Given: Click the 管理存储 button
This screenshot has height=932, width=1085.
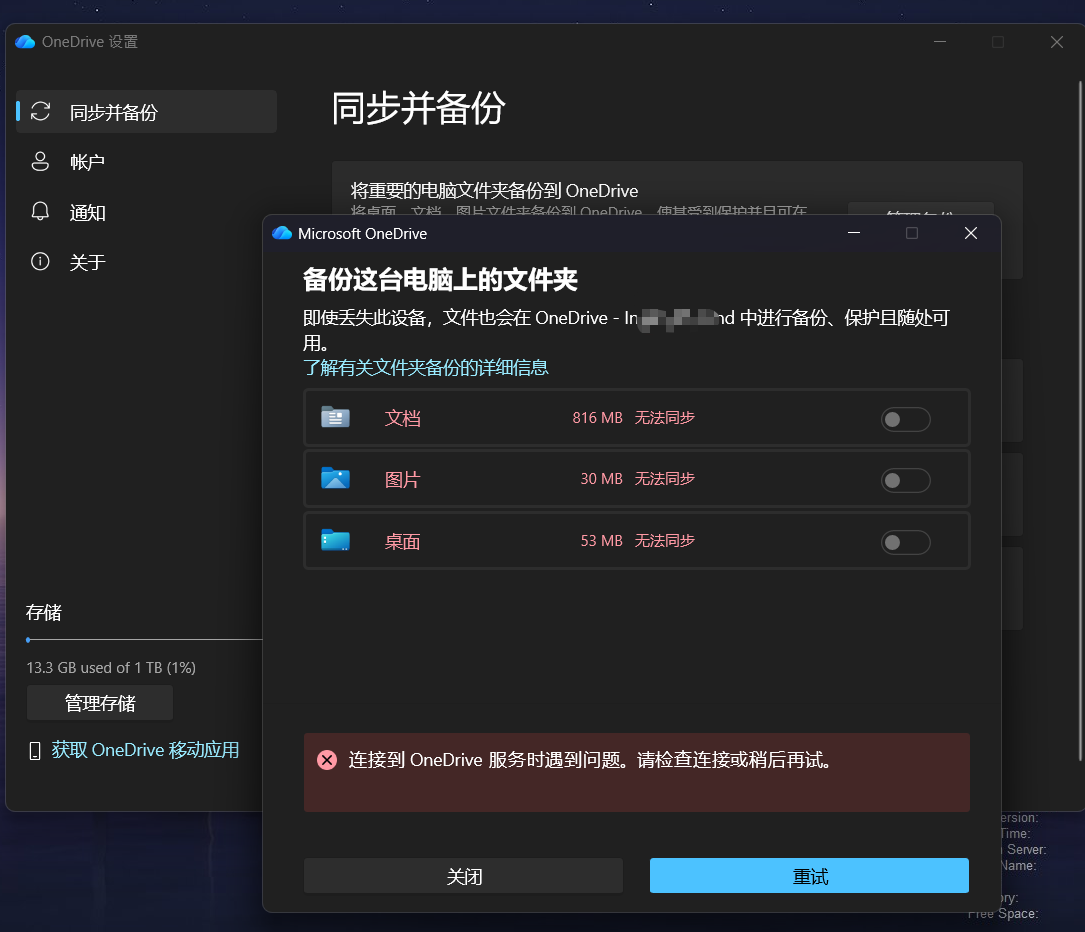Looking at the screenshot, I should coord(100,703).
